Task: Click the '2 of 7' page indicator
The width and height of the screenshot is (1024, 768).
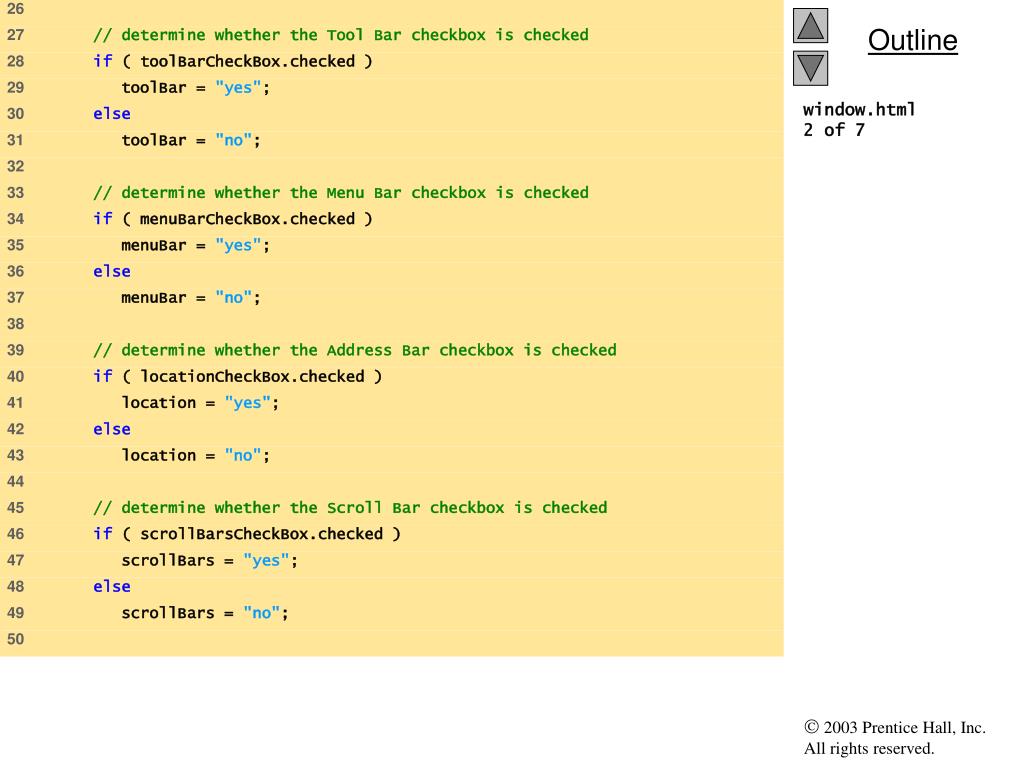Action: tap(834, 130)
